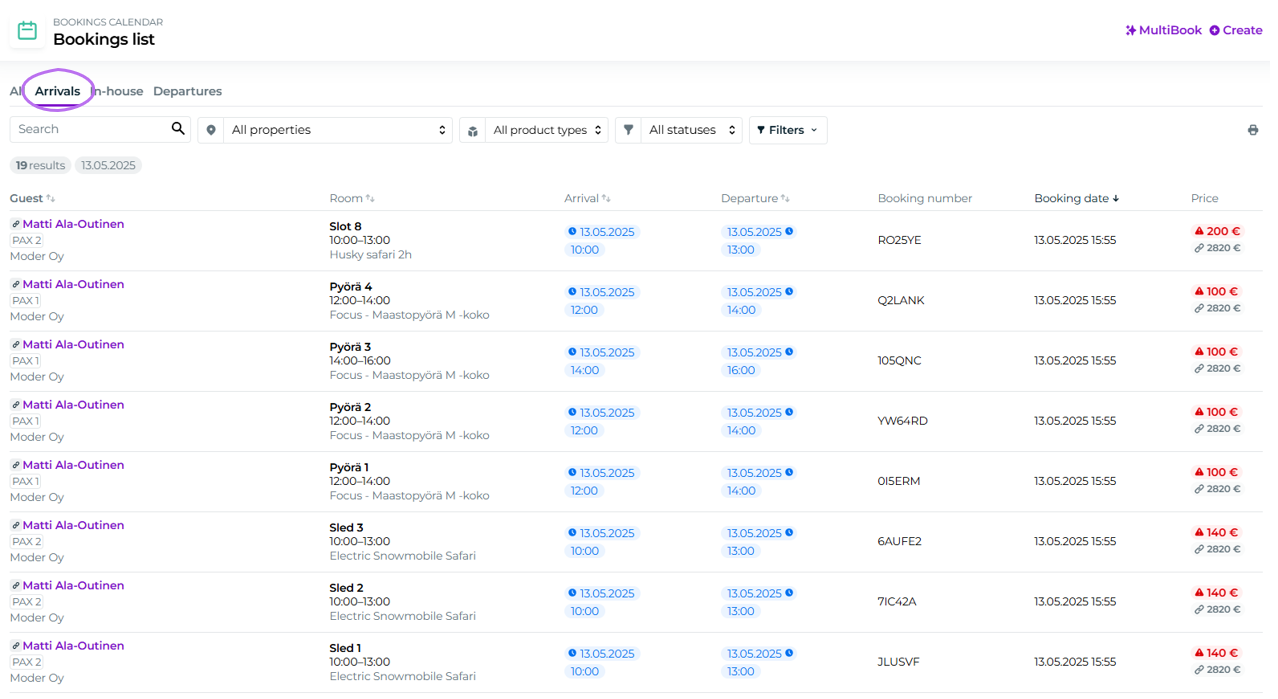This screenshot has width=1278, height=699.
Task: Click Electric Snowmobile Safari under Sled 3
Action: point(403,556)
